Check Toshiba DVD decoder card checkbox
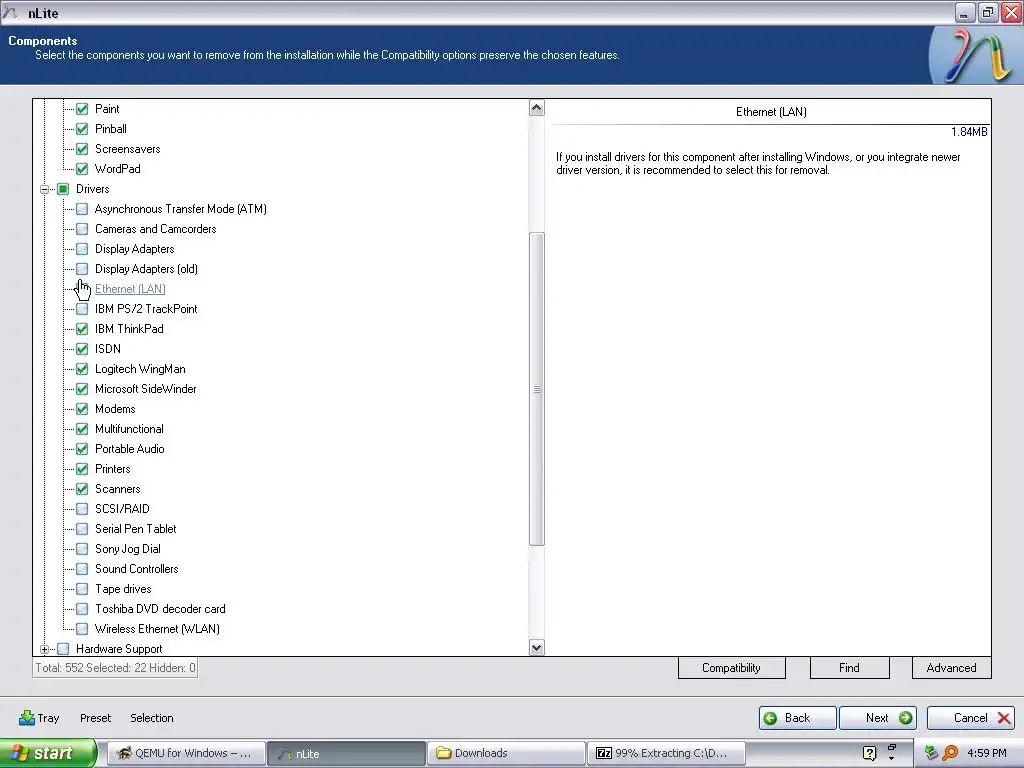1024x768 pixels. click(x=82, y=609)
